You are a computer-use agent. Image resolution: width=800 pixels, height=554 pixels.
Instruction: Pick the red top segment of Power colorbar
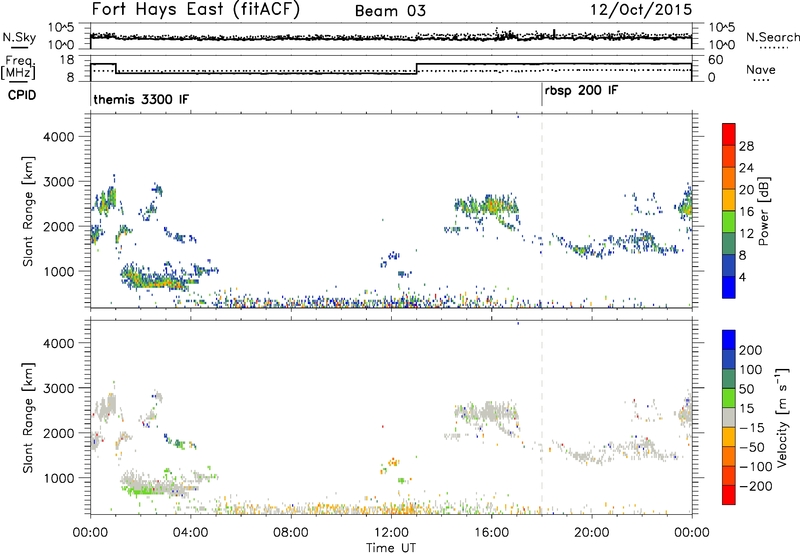729,134
